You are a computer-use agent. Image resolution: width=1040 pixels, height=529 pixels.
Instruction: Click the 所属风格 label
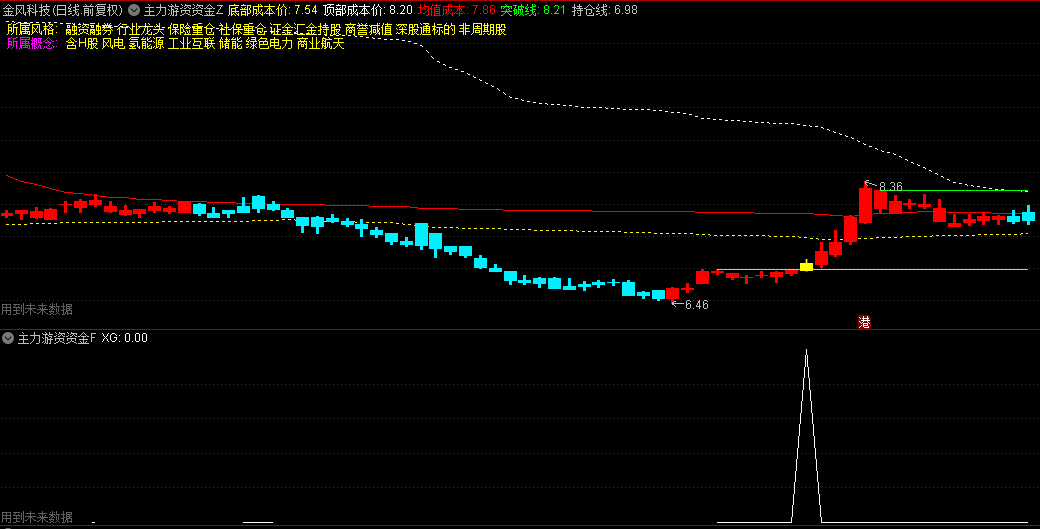point(32,30)
